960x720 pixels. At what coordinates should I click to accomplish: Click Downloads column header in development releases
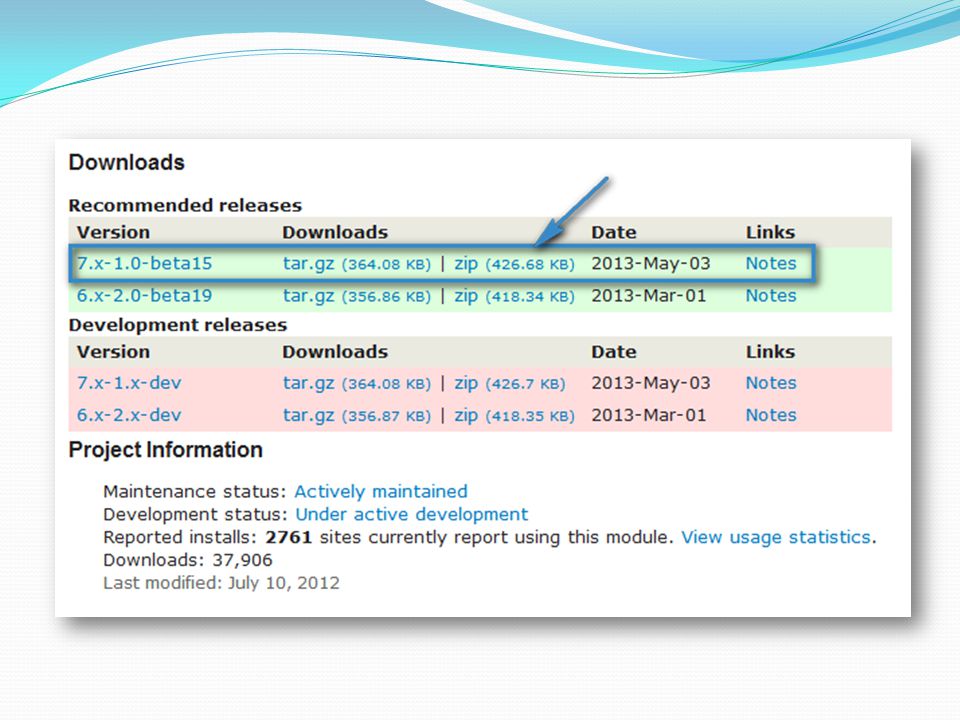(x=335, y=352)
